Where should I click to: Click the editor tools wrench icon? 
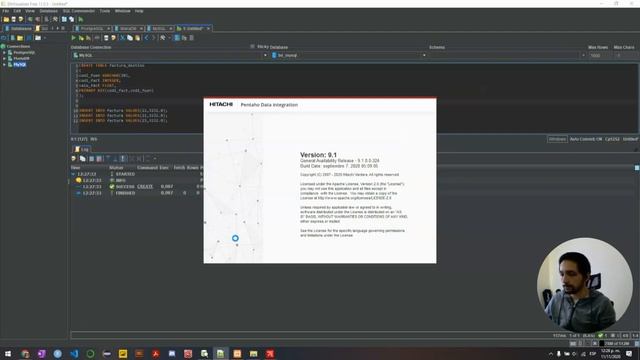[163, 38]
